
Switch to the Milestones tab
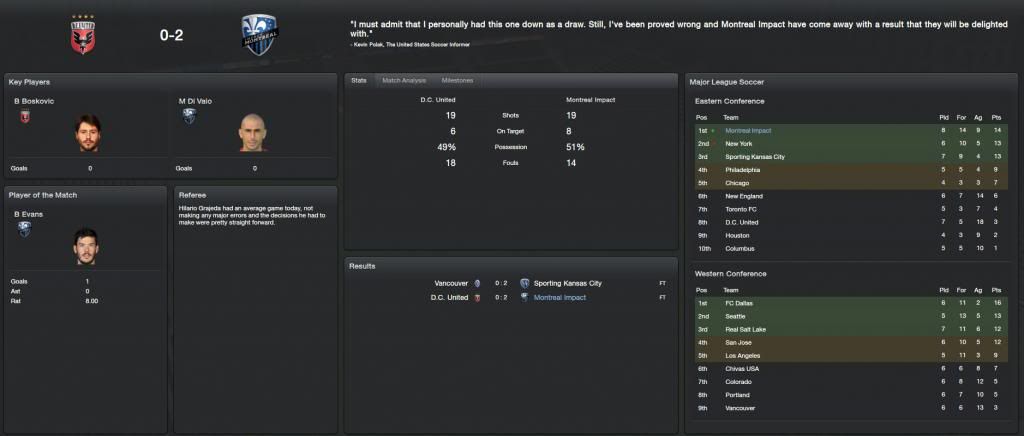[457, 79]
